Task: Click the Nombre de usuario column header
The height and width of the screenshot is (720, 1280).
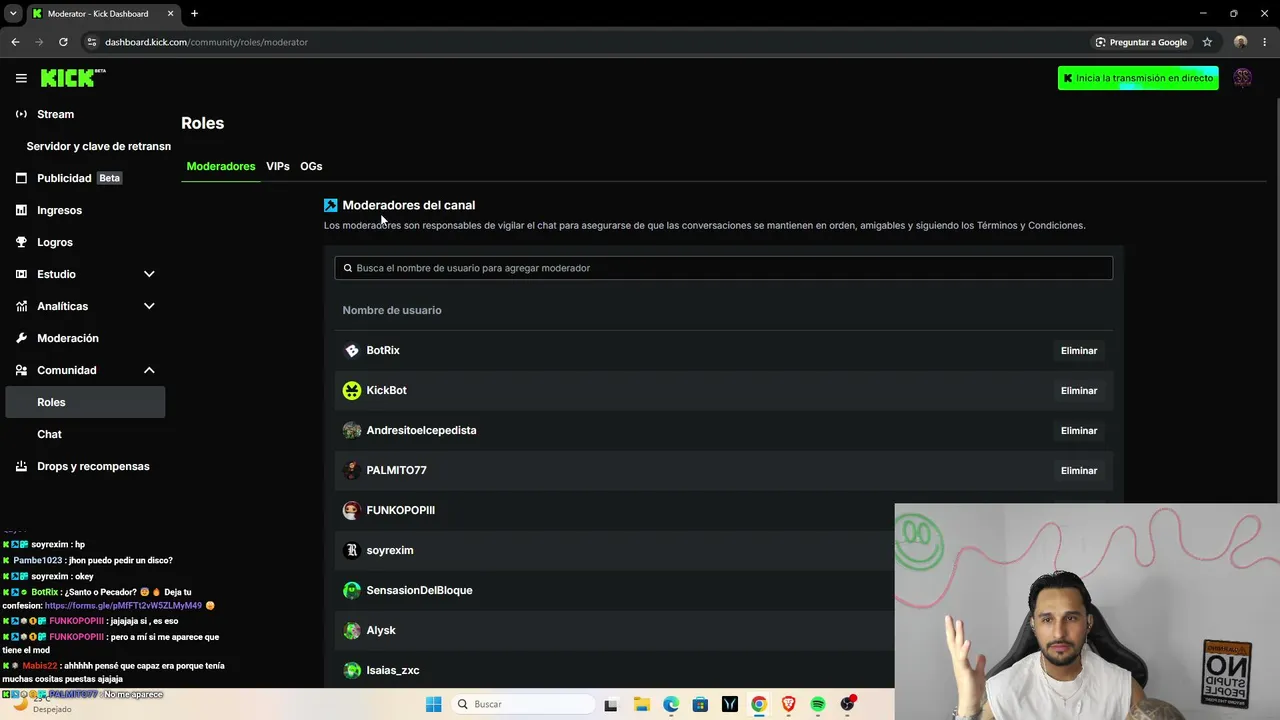Action: coord(392,310)
